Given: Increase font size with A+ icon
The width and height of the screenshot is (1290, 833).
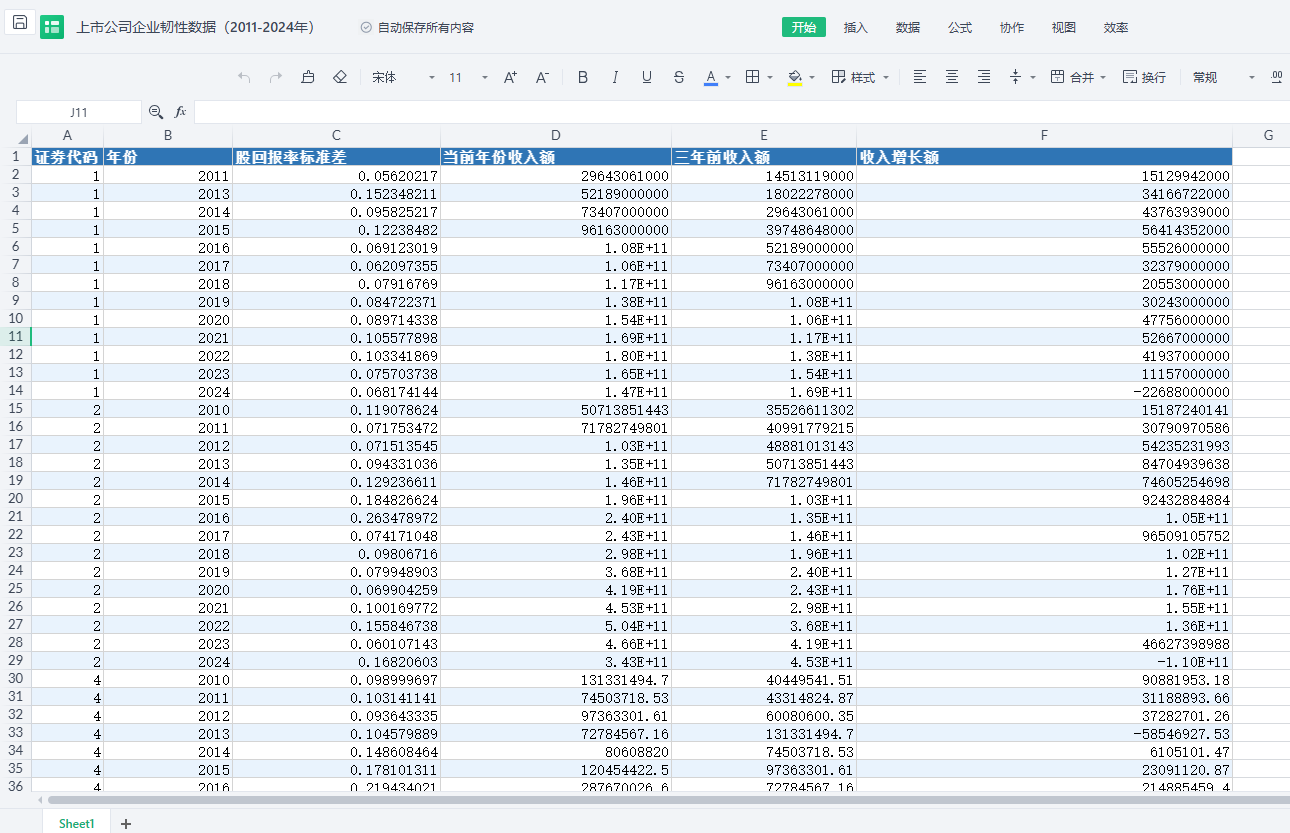Looking at the screenshot, I should (510, 77).
